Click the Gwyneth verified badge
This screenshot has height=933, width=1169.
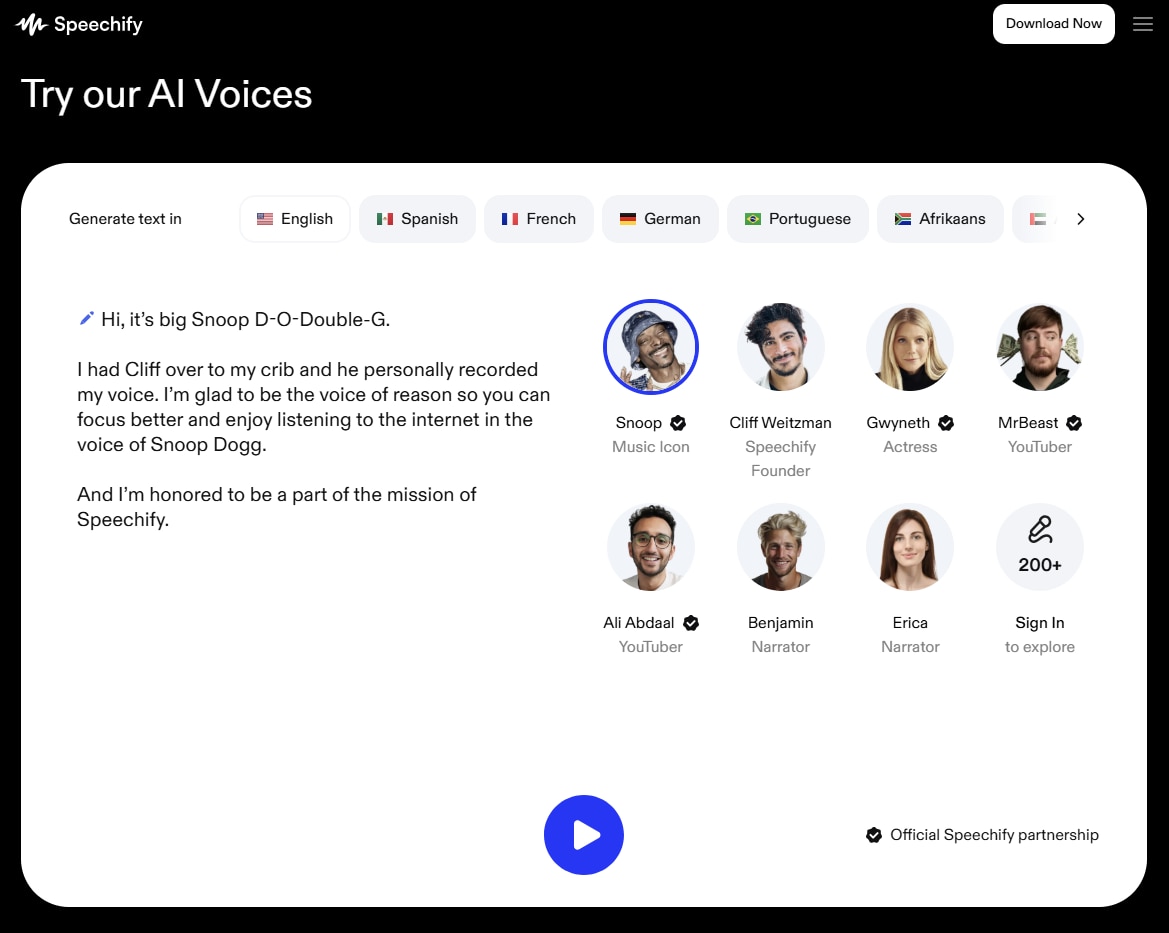(946, 423)
